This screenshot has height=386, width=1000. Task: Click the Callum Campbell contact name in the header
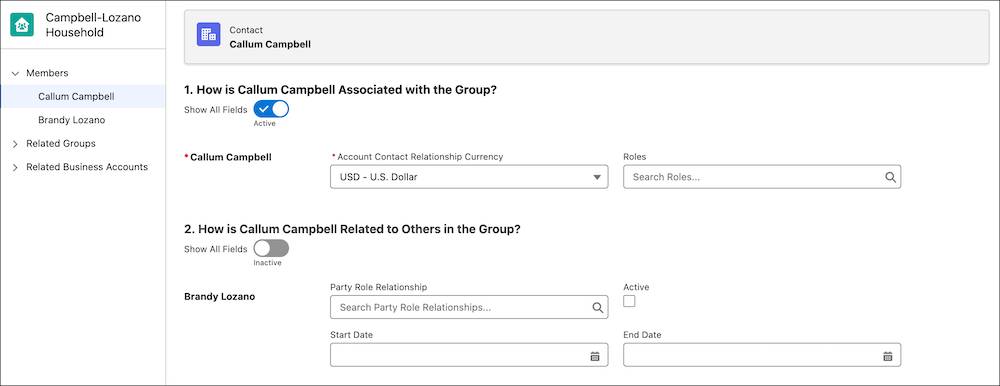coord(270,45)
